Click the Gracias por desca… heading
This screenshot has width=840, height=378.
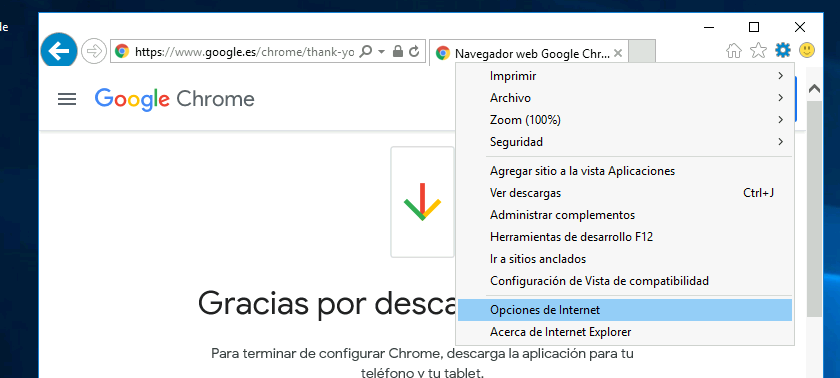tap(327, 303)
